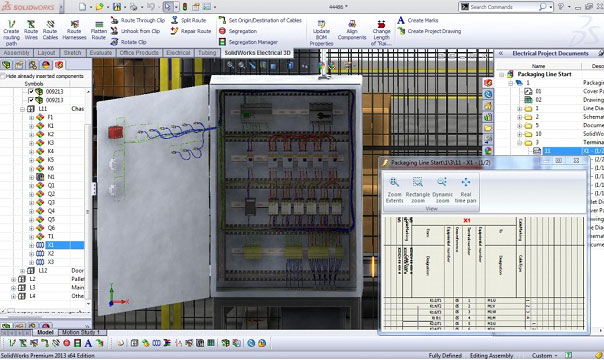Uncheck the second 009213 symbol checkbox
The image size is (604, 360).
[x=31, y=100]
